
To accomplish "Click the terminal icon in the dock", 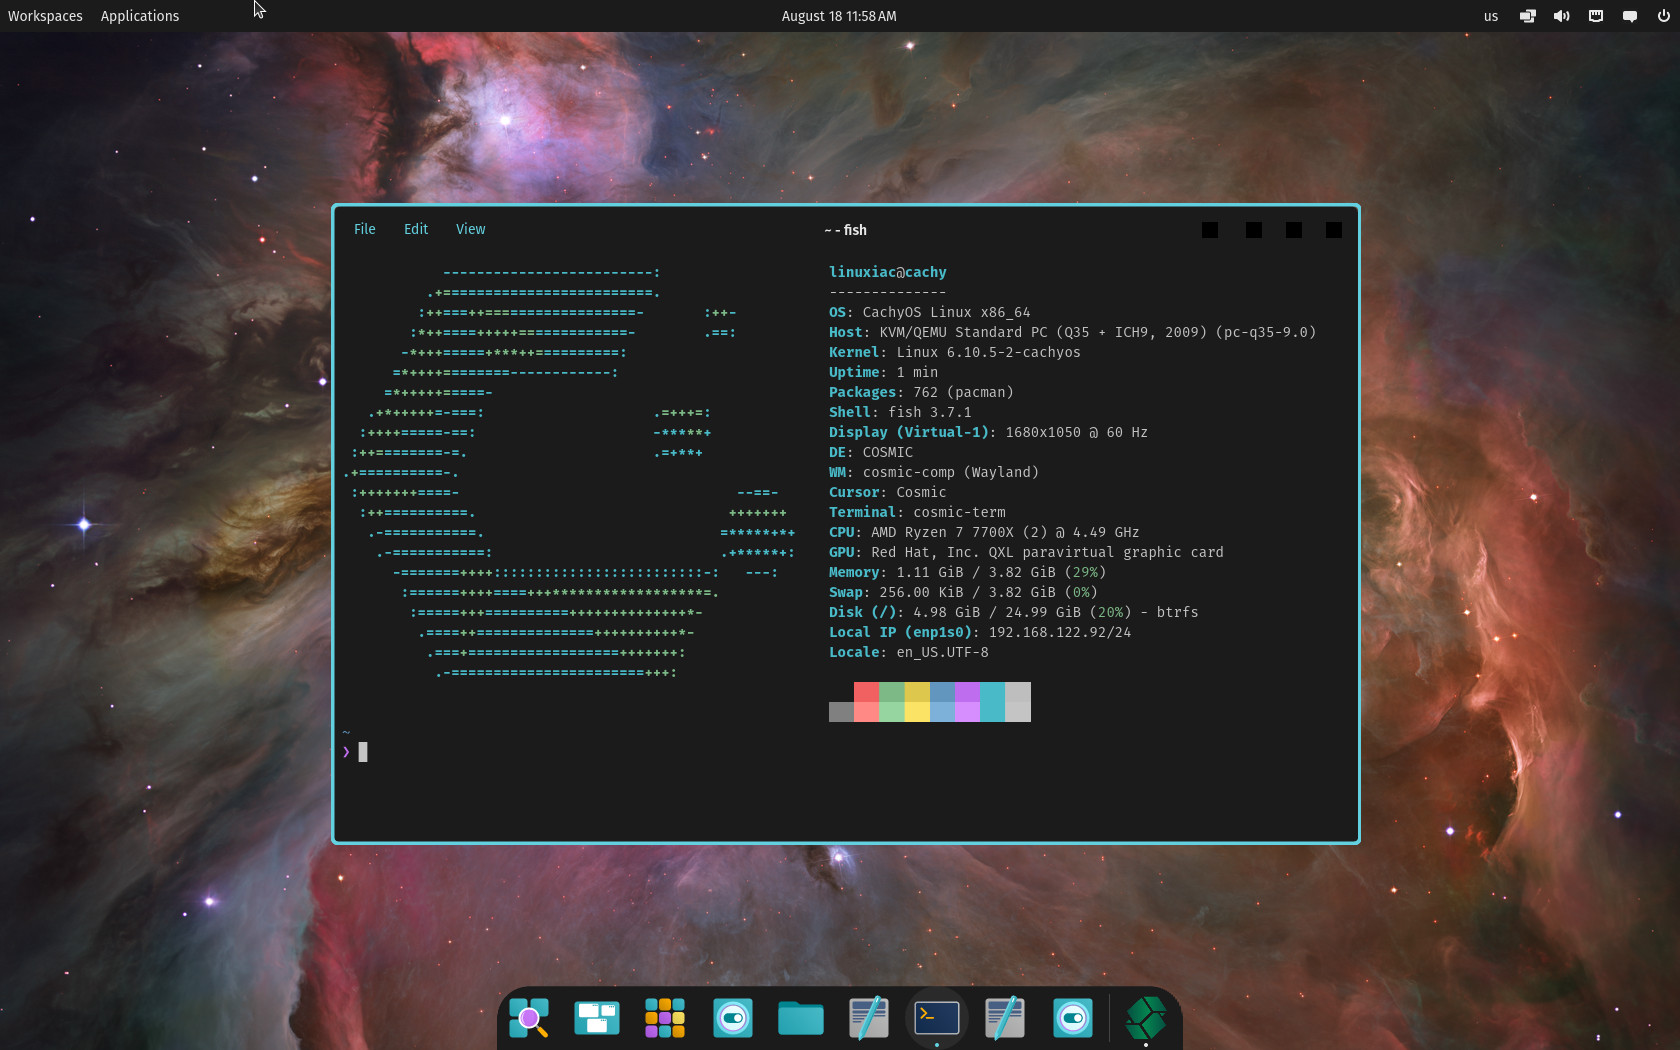I will click(x=937, y=1018).
